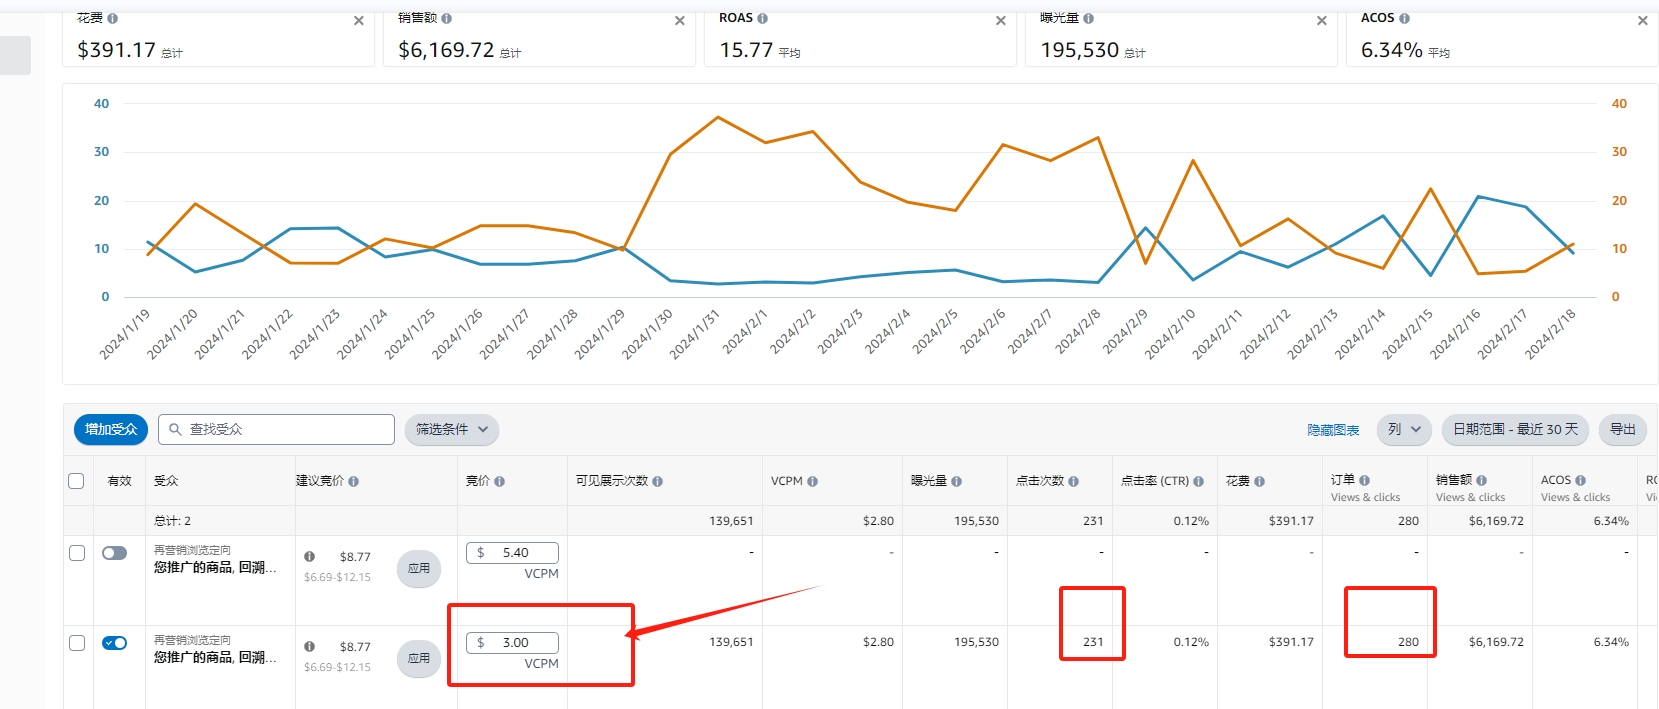This screenshot has height=709, width=1659.
Task: Click info icon in 曝光量 table column header
Action: point(957,481)
